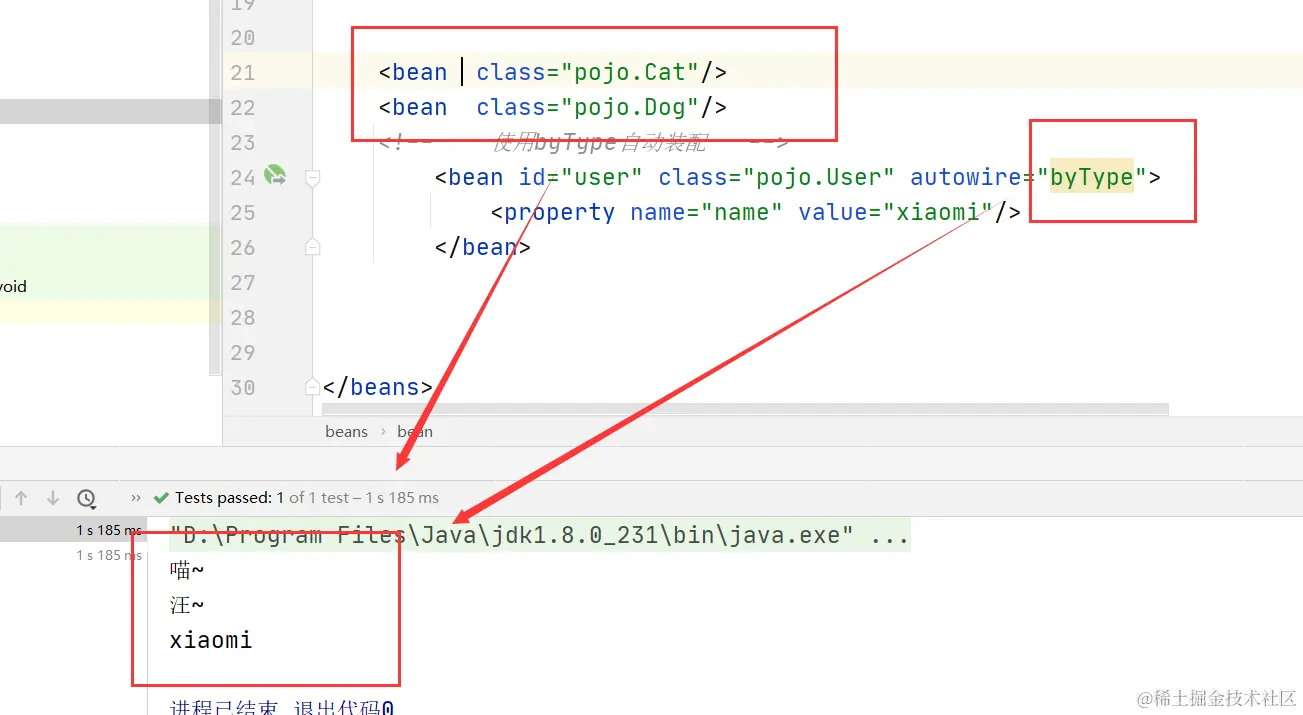Image resolution: width=1303 pixels, height=715 pixels.
Task: Click line number 20 in gutter
Action: click(x=243, y=38)
